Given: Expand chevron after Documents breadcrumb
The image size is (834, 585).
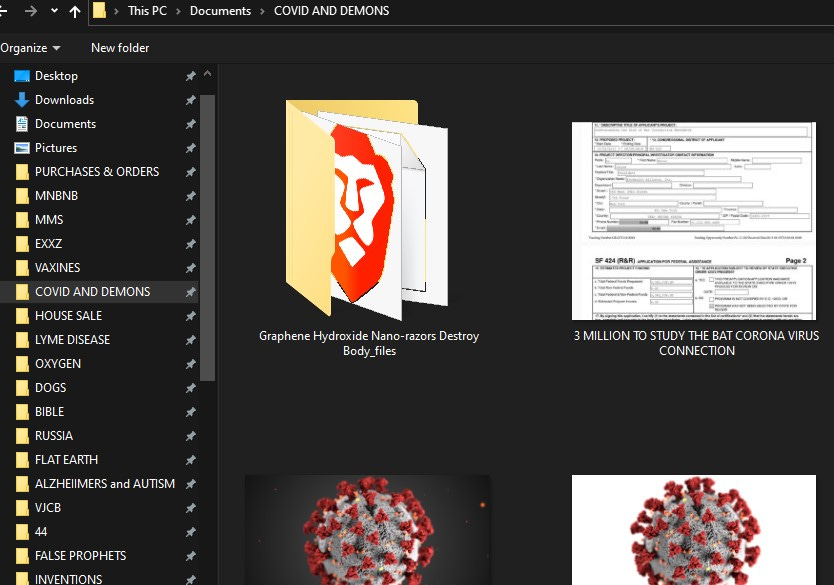Looking at the screenshot, I should click(262, 11).
